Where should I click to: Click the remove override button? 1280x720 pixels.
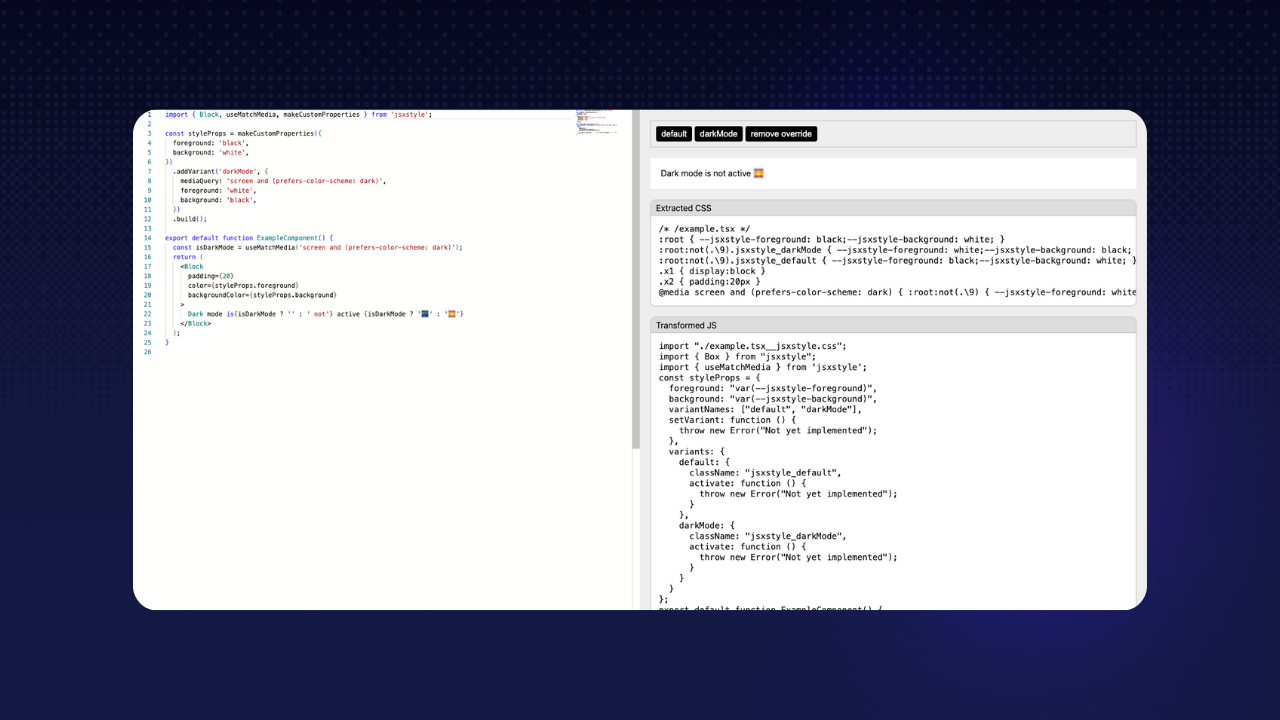pyautogui.click(x=781, y=134)
